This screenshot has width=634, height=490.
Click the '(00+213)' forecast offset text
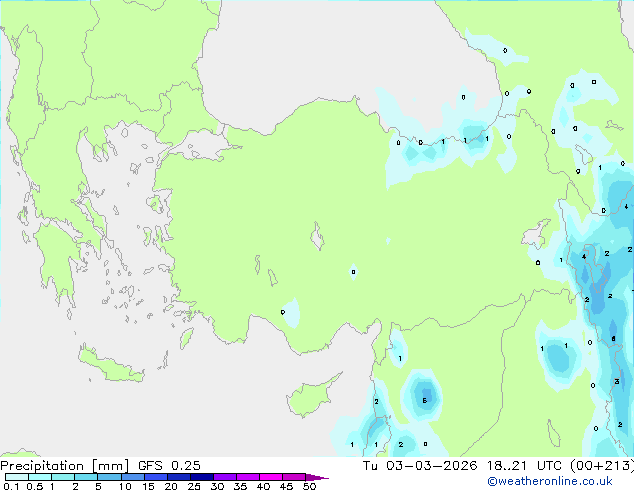(602, 466)
